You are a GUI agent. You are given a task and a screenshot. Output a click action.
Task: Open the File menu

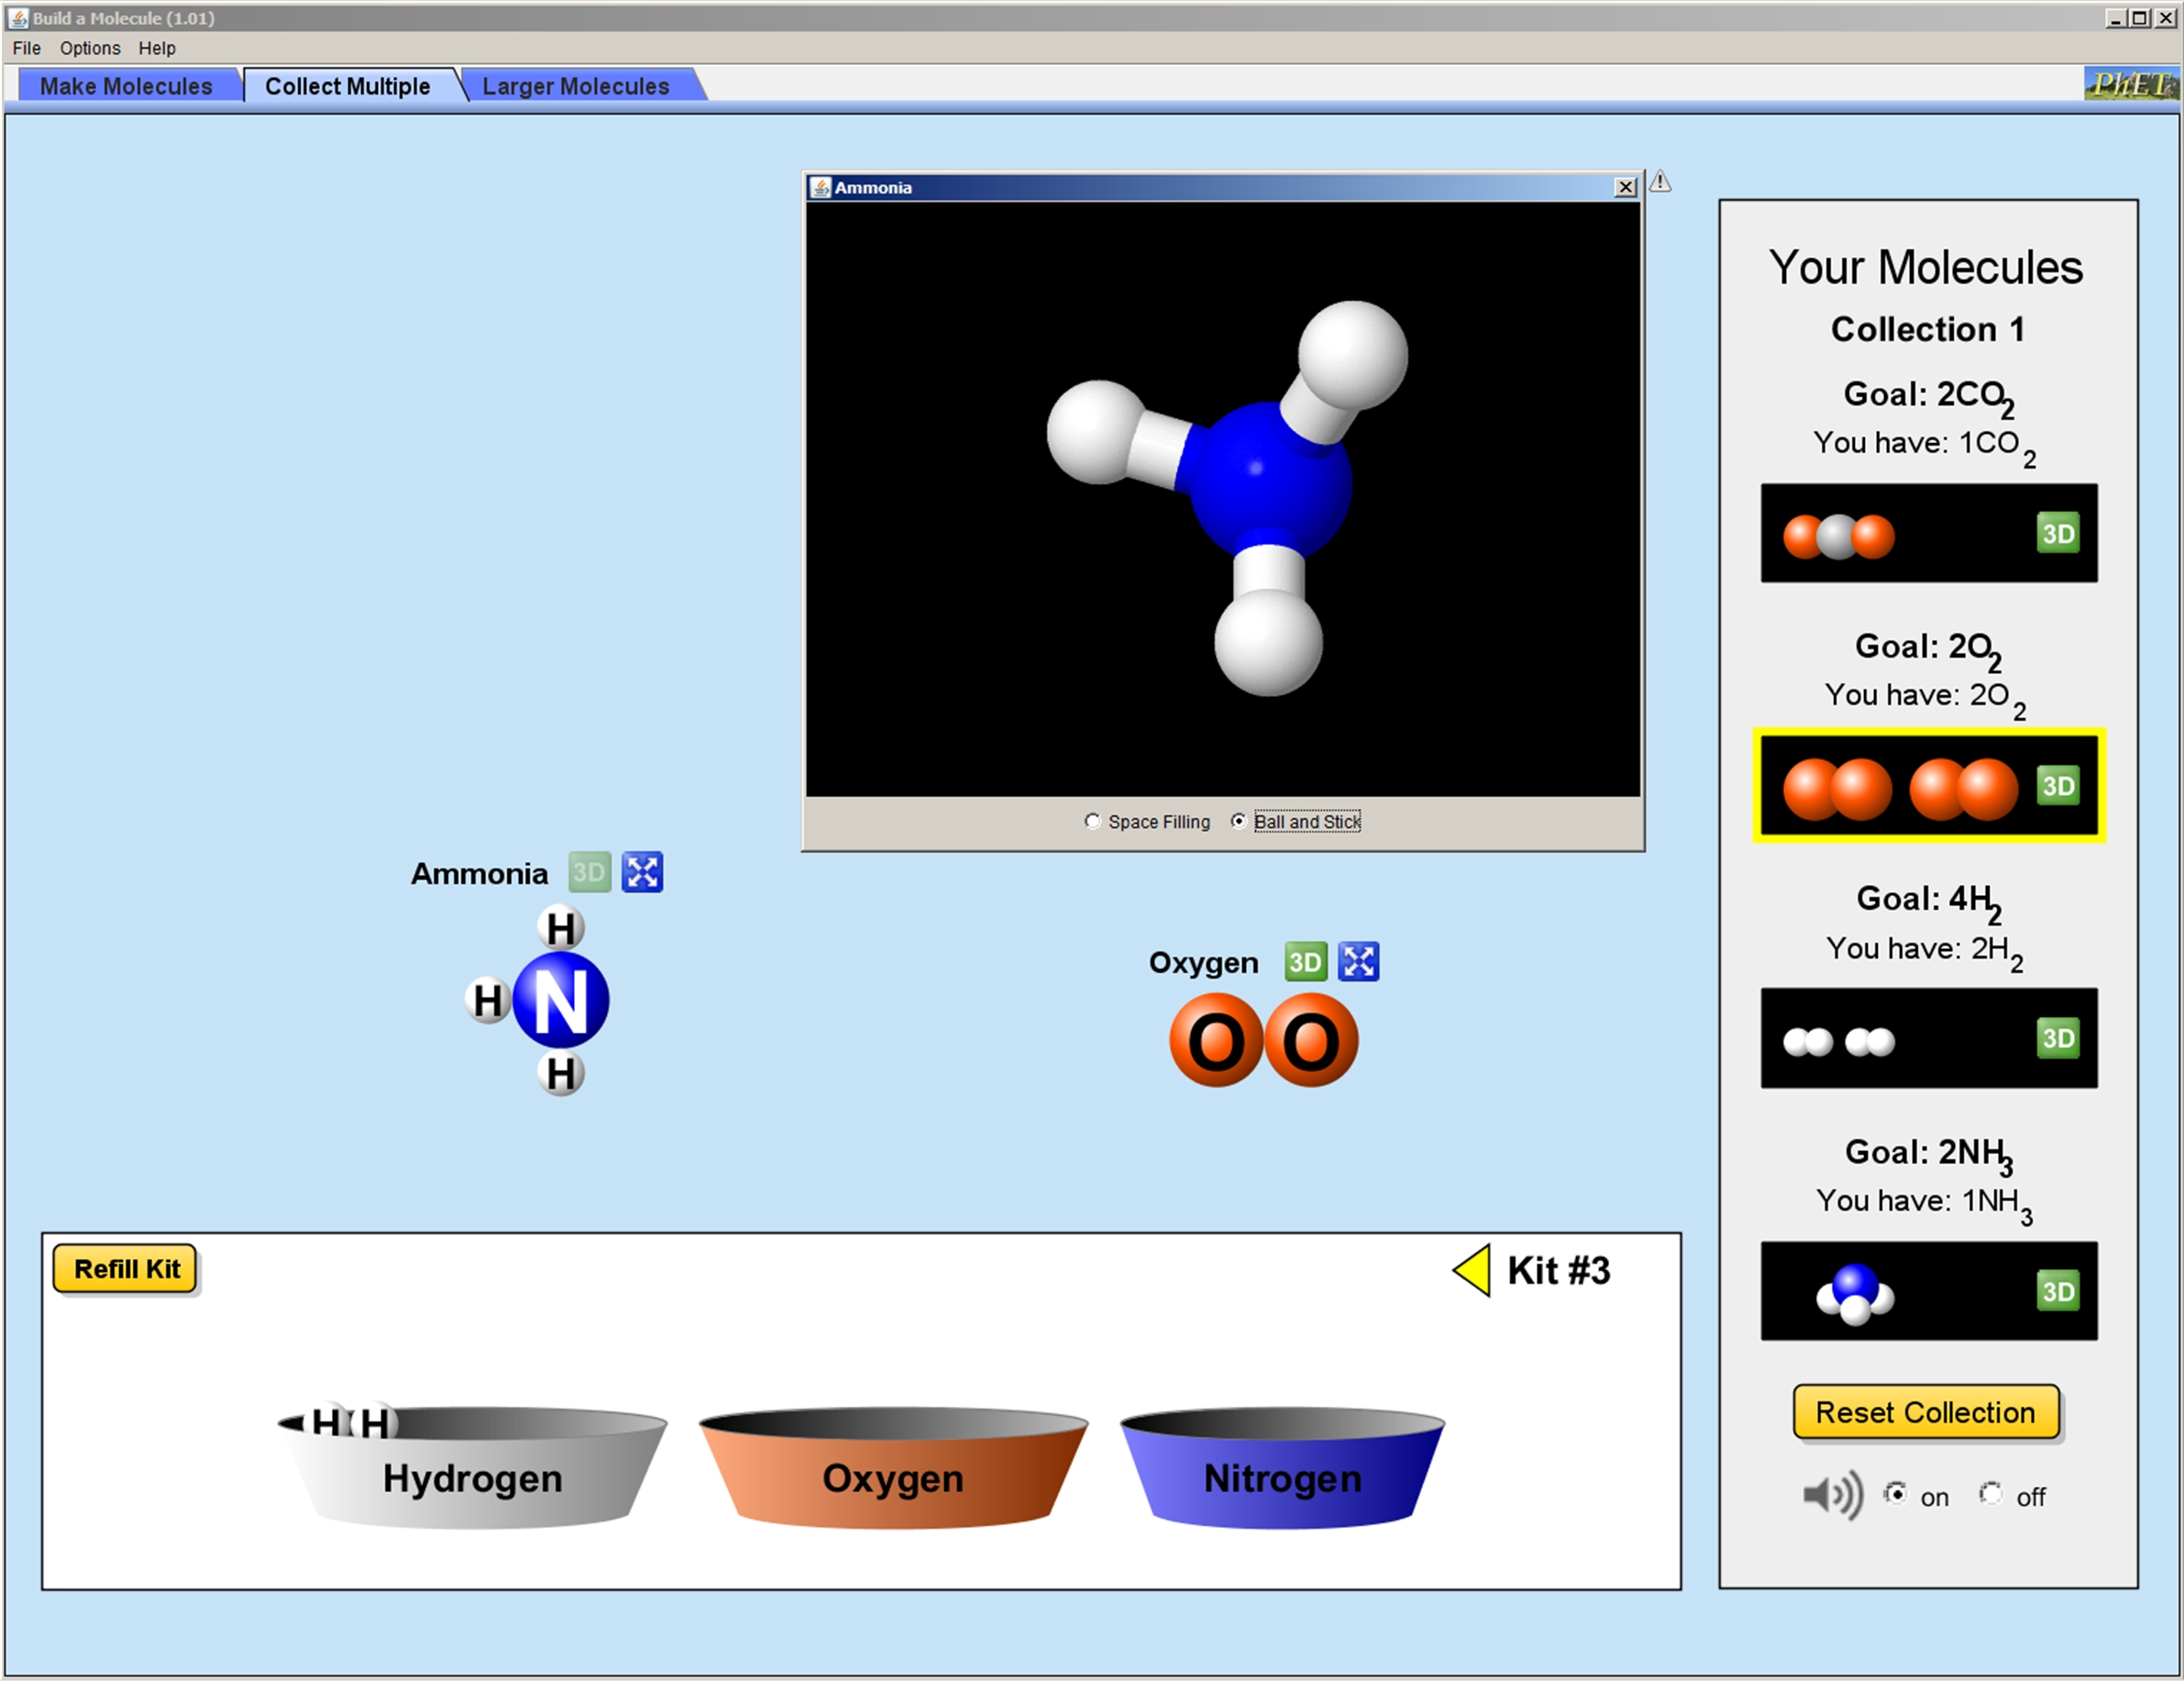point(27,48)
